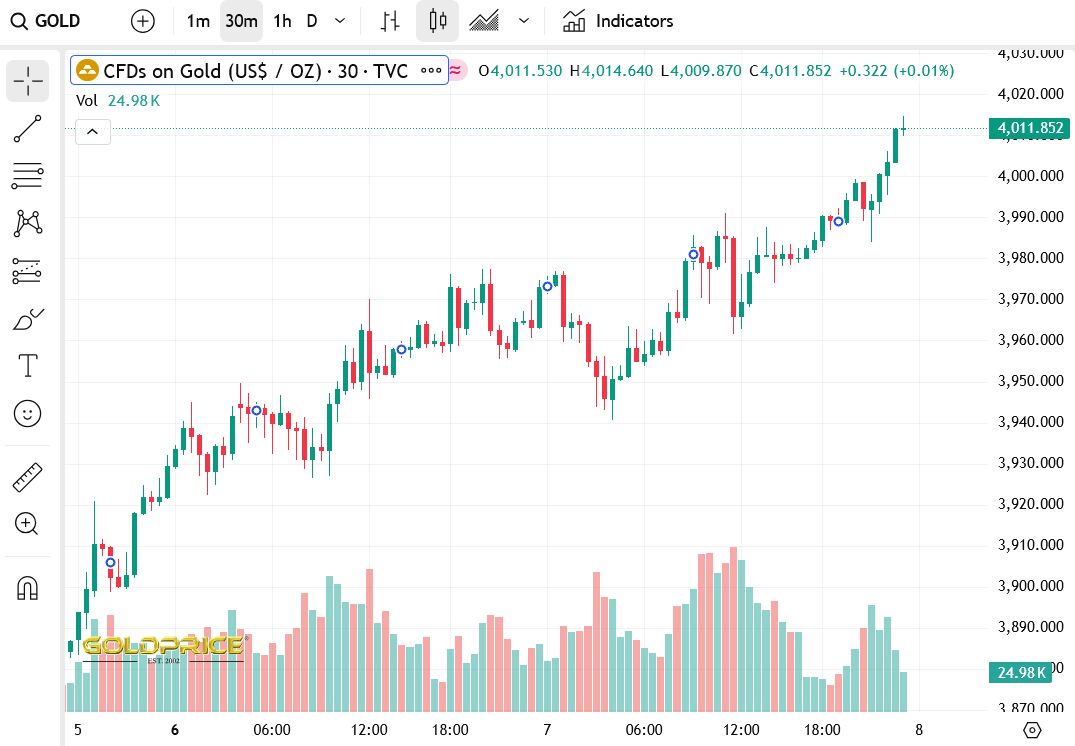
Task: Select the brush drawing tool
Action: (x=28, y=319)
